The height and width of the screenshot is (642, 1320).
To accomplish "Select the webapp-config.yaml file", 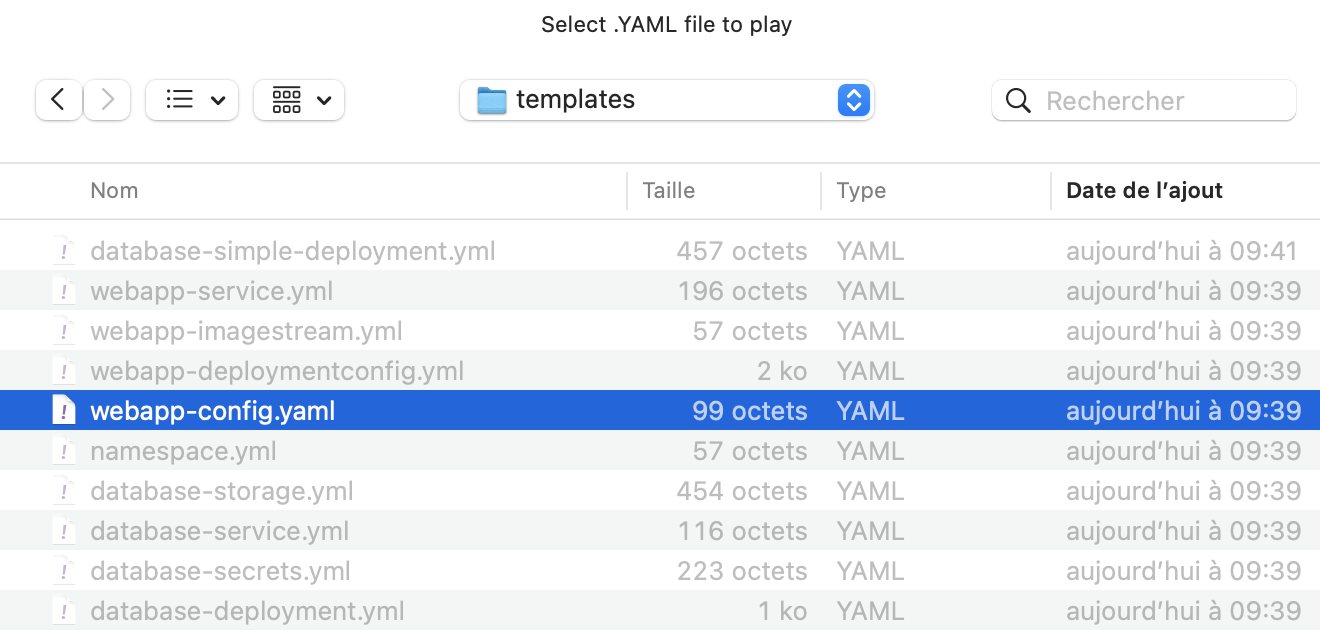I will pos(213,411).
